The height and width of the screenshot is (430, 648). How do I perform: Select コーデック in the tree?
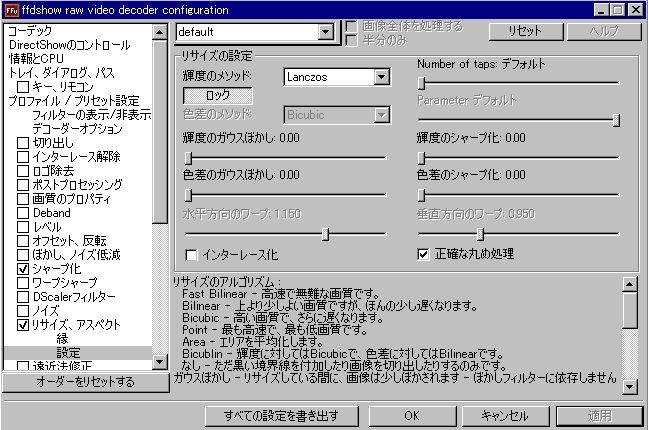(x=30, y=31)
